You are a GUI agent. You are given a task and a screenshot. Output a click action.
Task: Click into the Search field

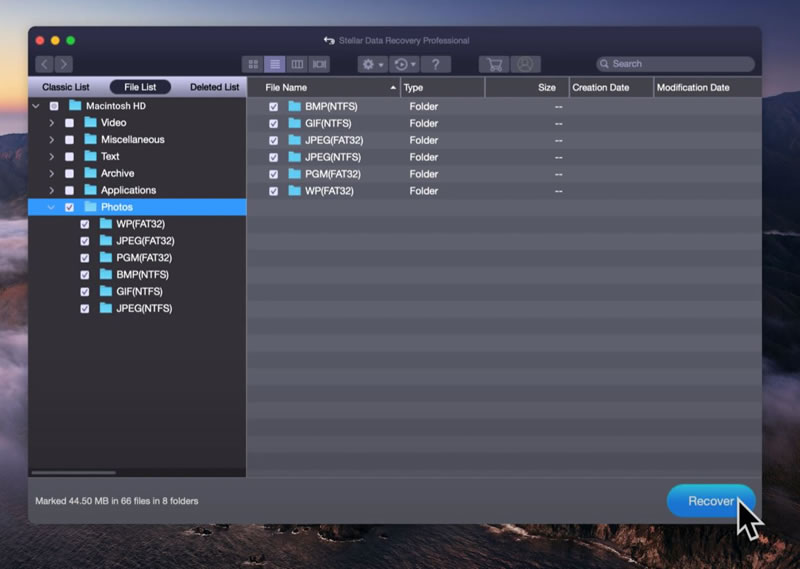[676, 64]
